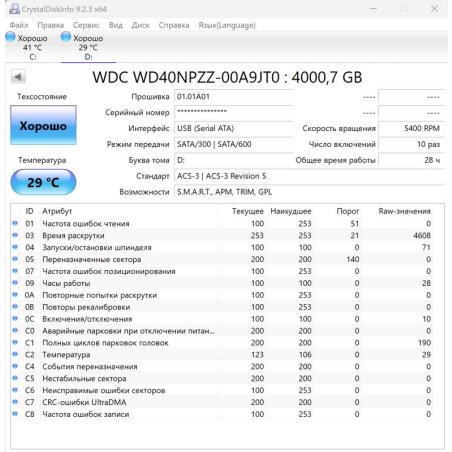Click status dot of row C7
The height and width of the screenshot is (452, 452).
click(15, 402)
